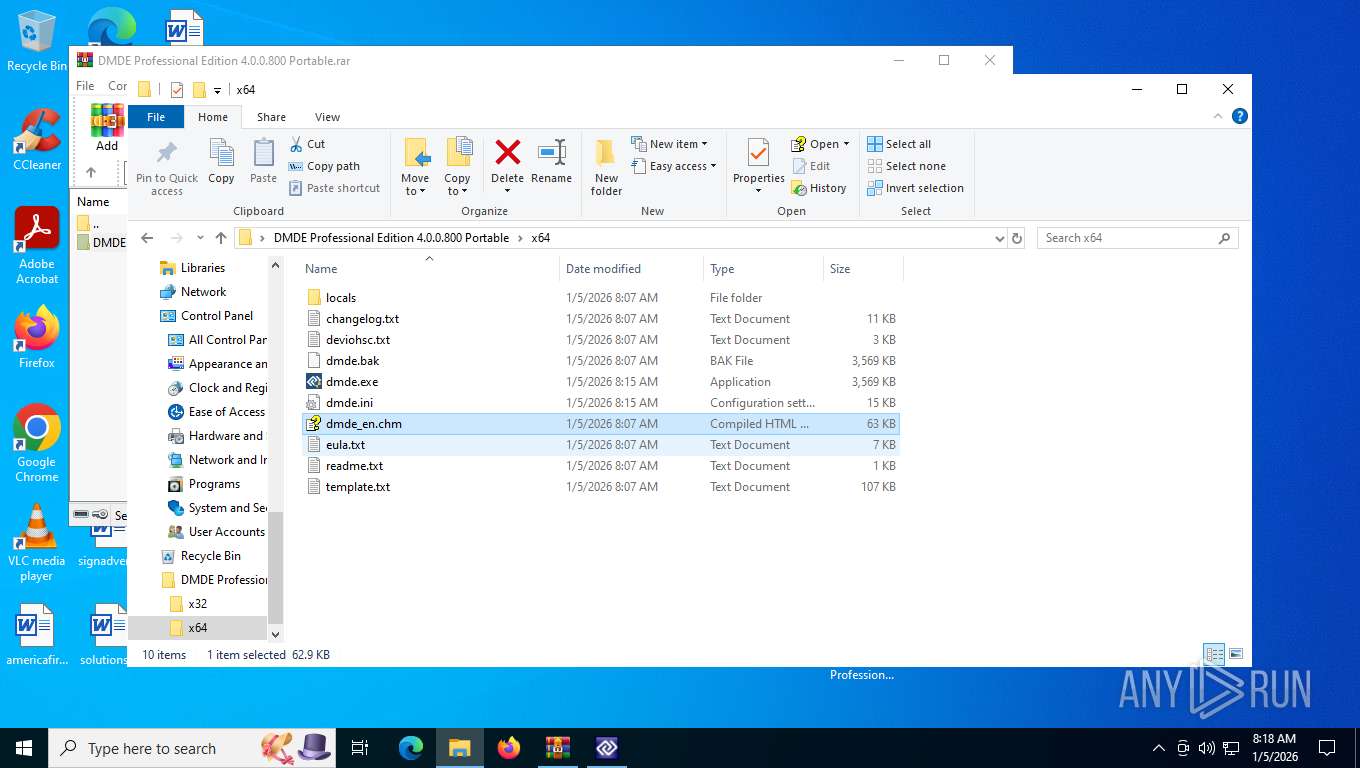Go up one folder level arrow
Image resolution: width=1360 pixels, height=768 pixels.
[221, 238]
